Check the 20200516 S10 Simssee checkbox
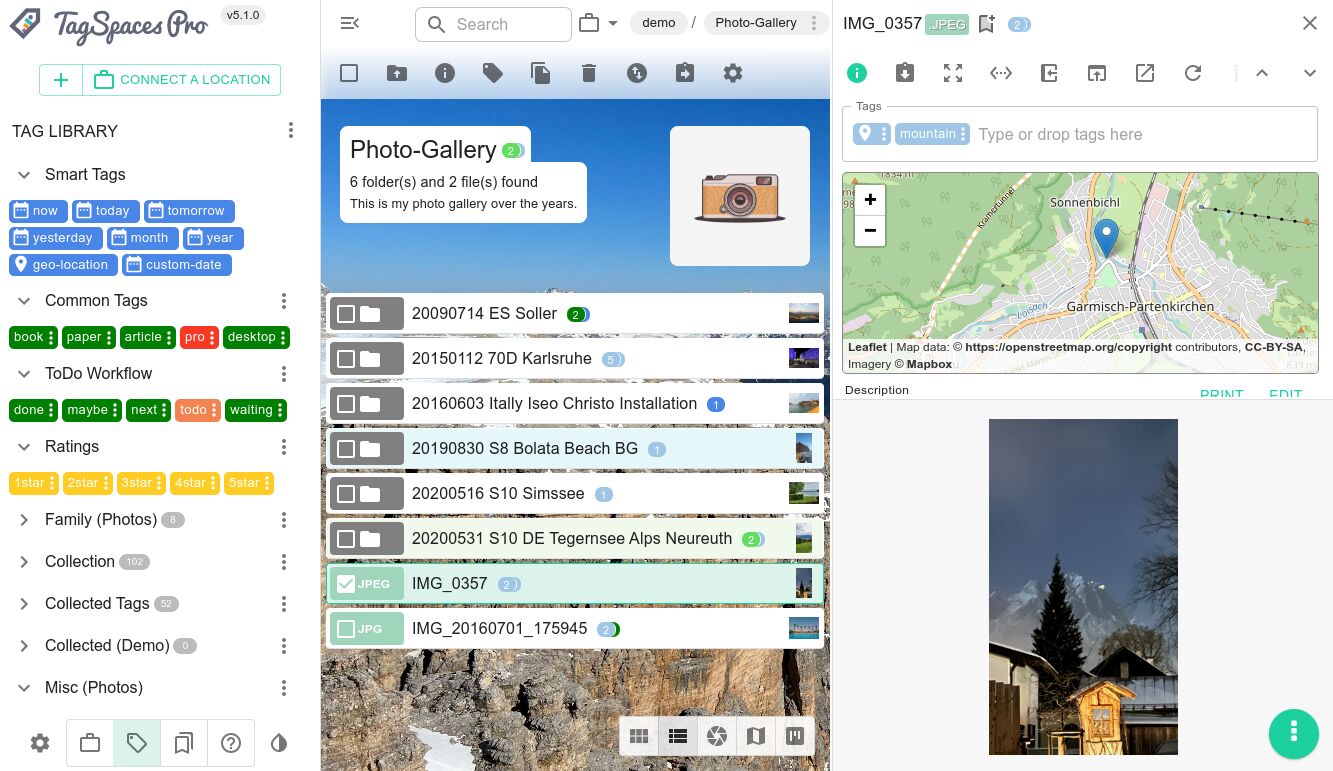The width and height of the screenshot is (1333, 771). tap(346, 494)
